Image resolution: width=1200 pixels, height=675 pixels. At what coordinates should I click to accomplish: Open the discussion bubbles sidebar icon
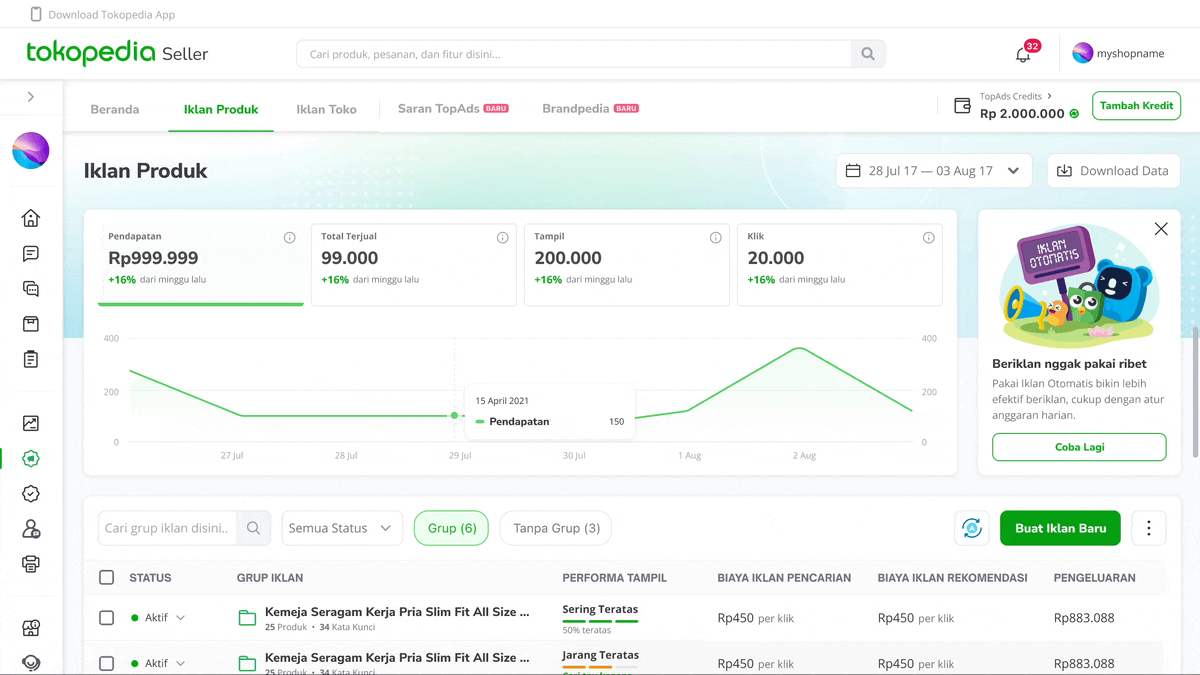click(31, 289)
